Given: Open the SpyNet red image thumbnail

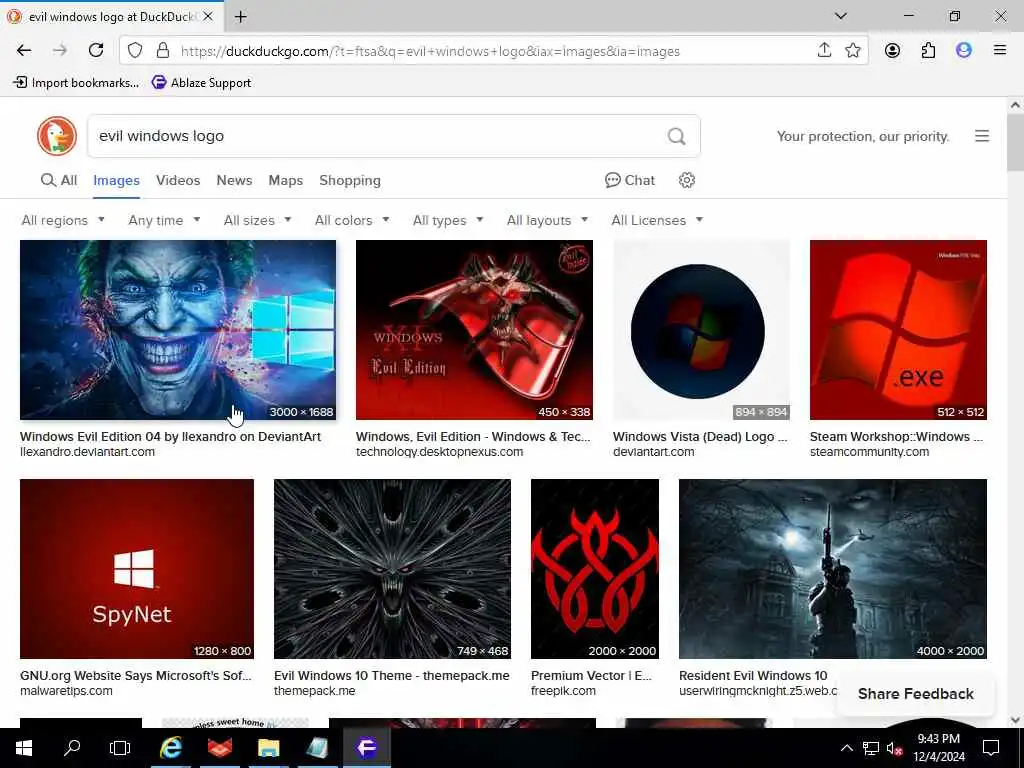Looking at the screenshot, I should point(137,569).
